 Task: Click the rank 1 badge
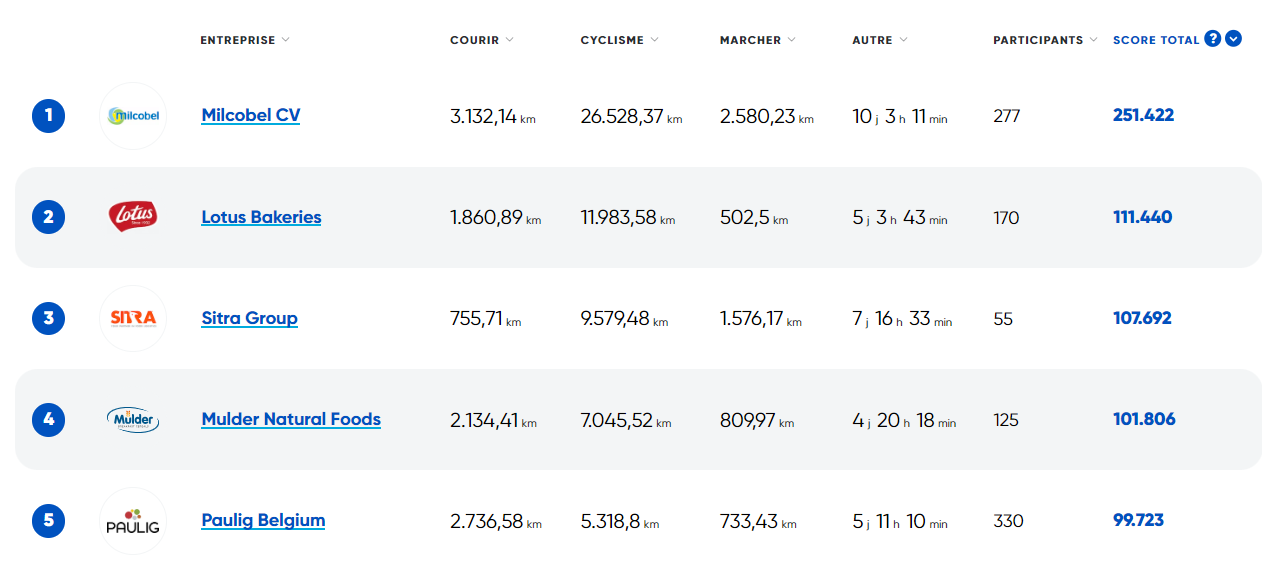point(48,116)
